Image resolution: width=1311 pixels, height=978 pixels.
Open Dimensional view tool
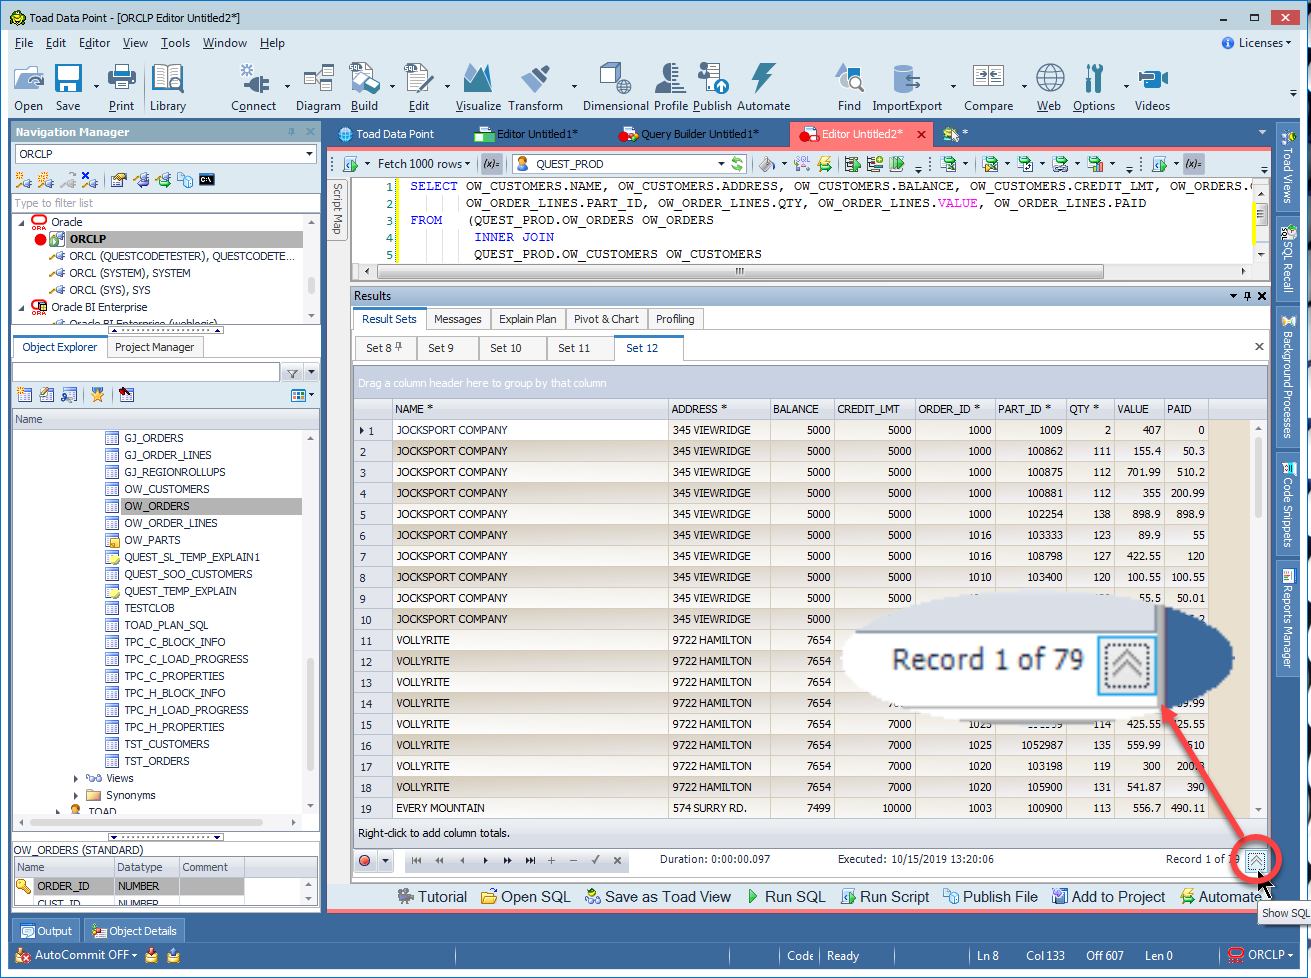point(616,87)
